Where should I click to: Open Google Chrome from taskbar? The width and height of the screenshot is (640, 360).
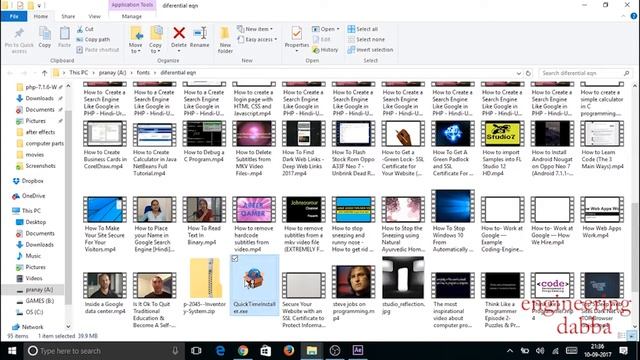243,351
